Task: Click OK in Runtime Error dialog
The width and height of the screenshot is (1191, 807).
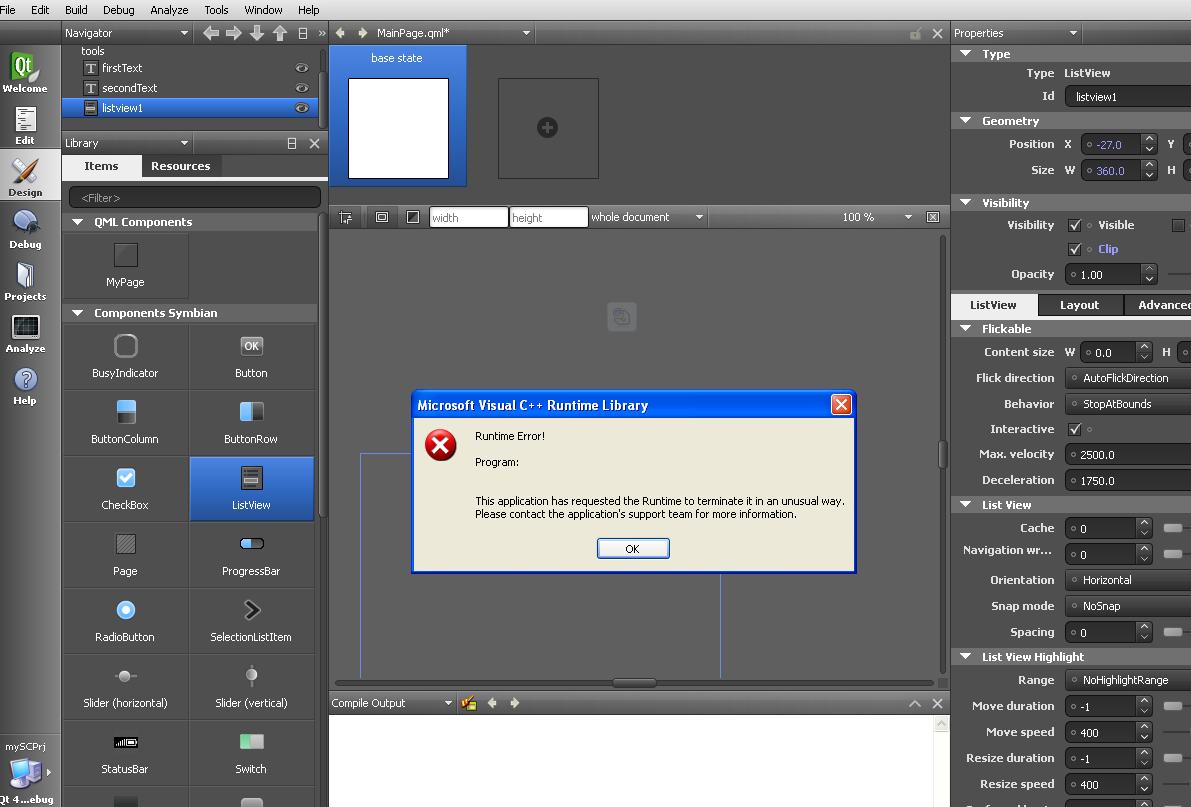Action: click(632, 548)
